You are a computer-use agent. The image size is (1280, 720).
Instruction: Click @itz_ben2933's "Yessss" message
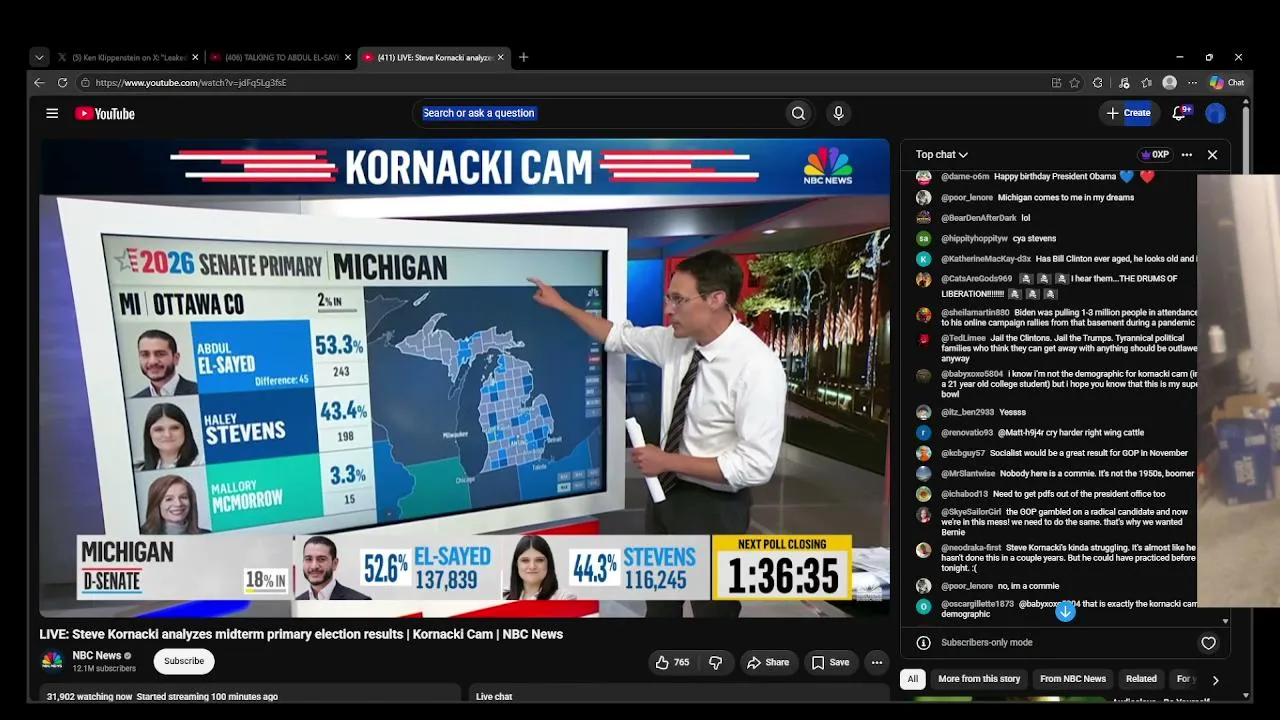pyautogui.click(x=1012, y=412)
